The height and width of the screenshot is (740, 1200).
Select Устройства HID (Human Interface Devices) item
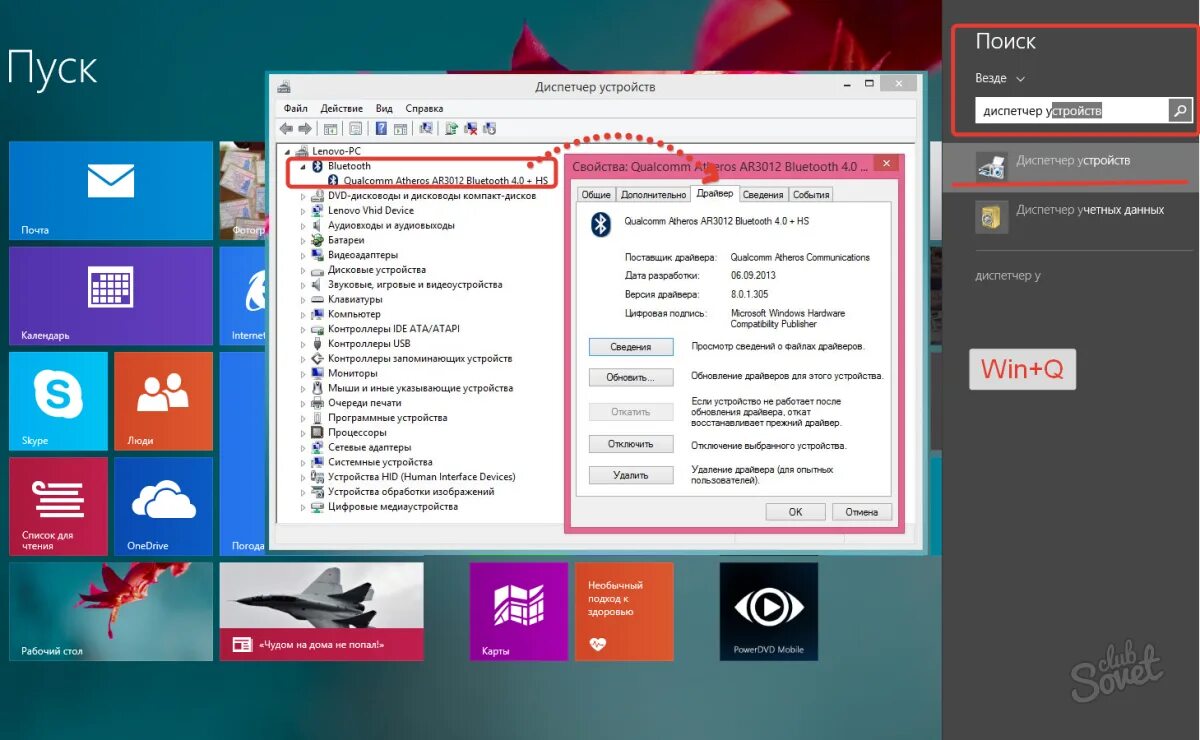coord(421,477)
